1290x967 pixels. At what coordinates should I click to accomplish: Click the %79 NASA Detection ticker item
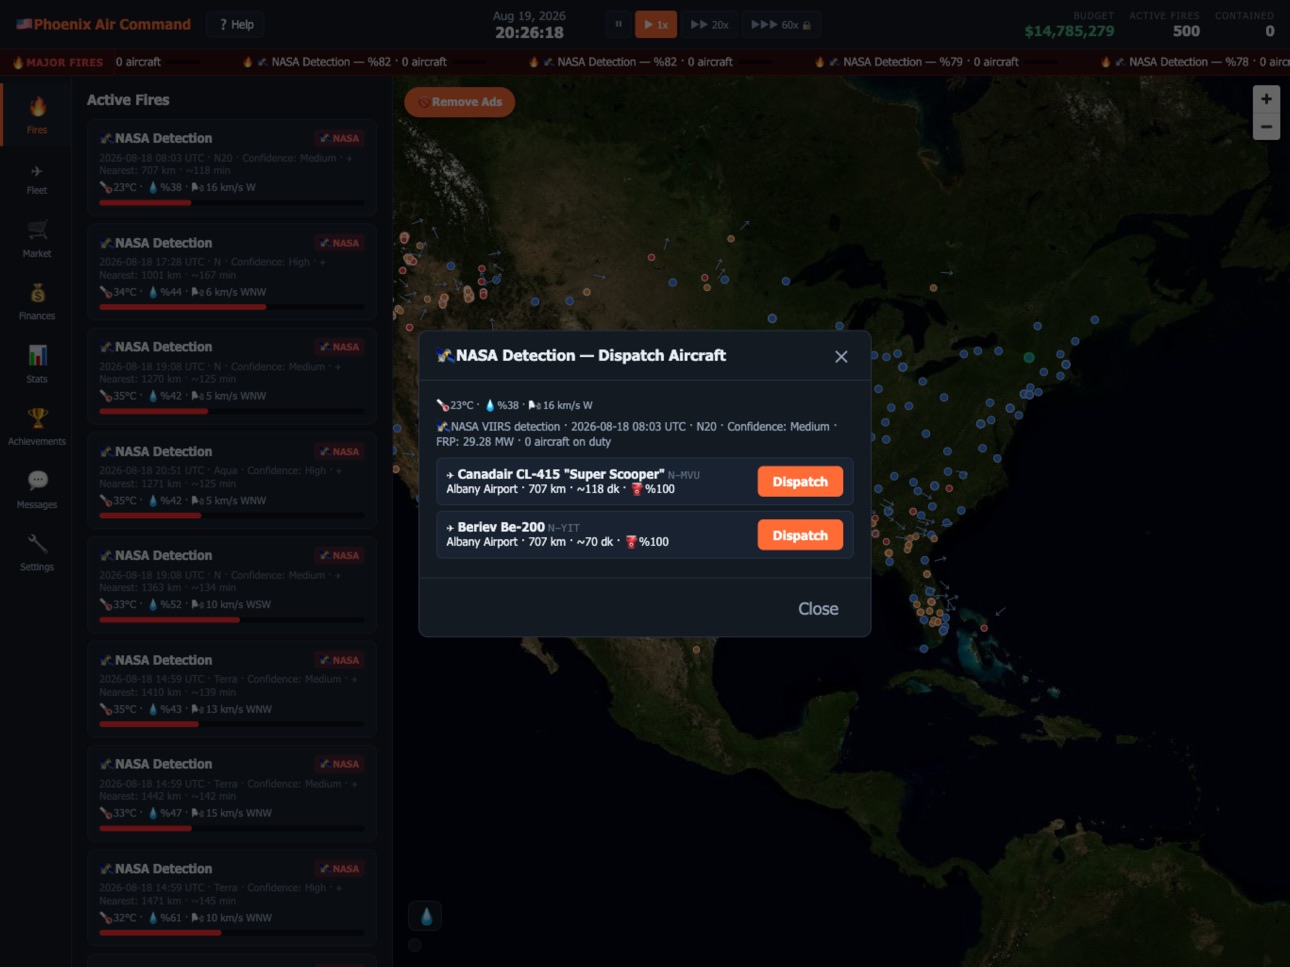[x=916, y=62]
